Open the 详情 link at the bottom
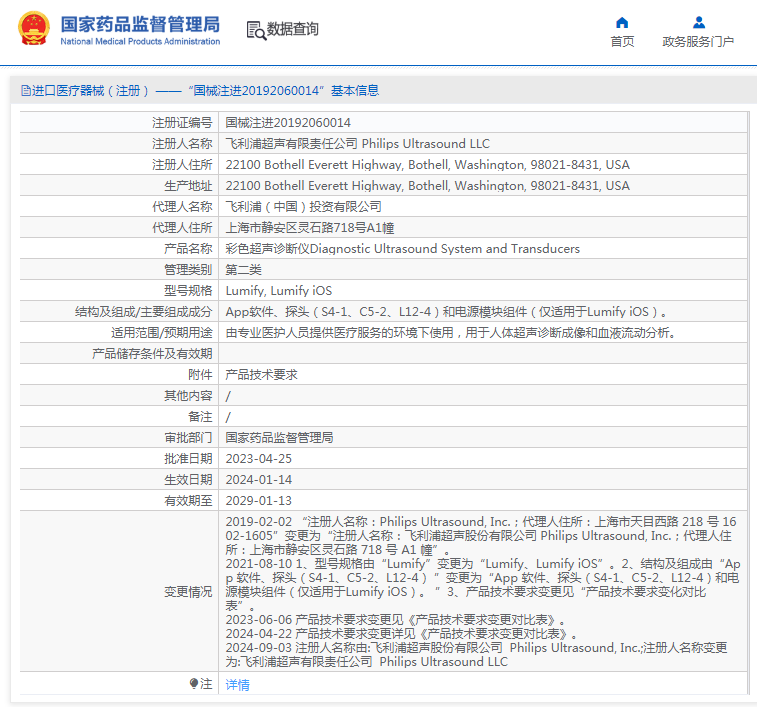Viewport: 757px width, 707px height. tap(237, 685)
